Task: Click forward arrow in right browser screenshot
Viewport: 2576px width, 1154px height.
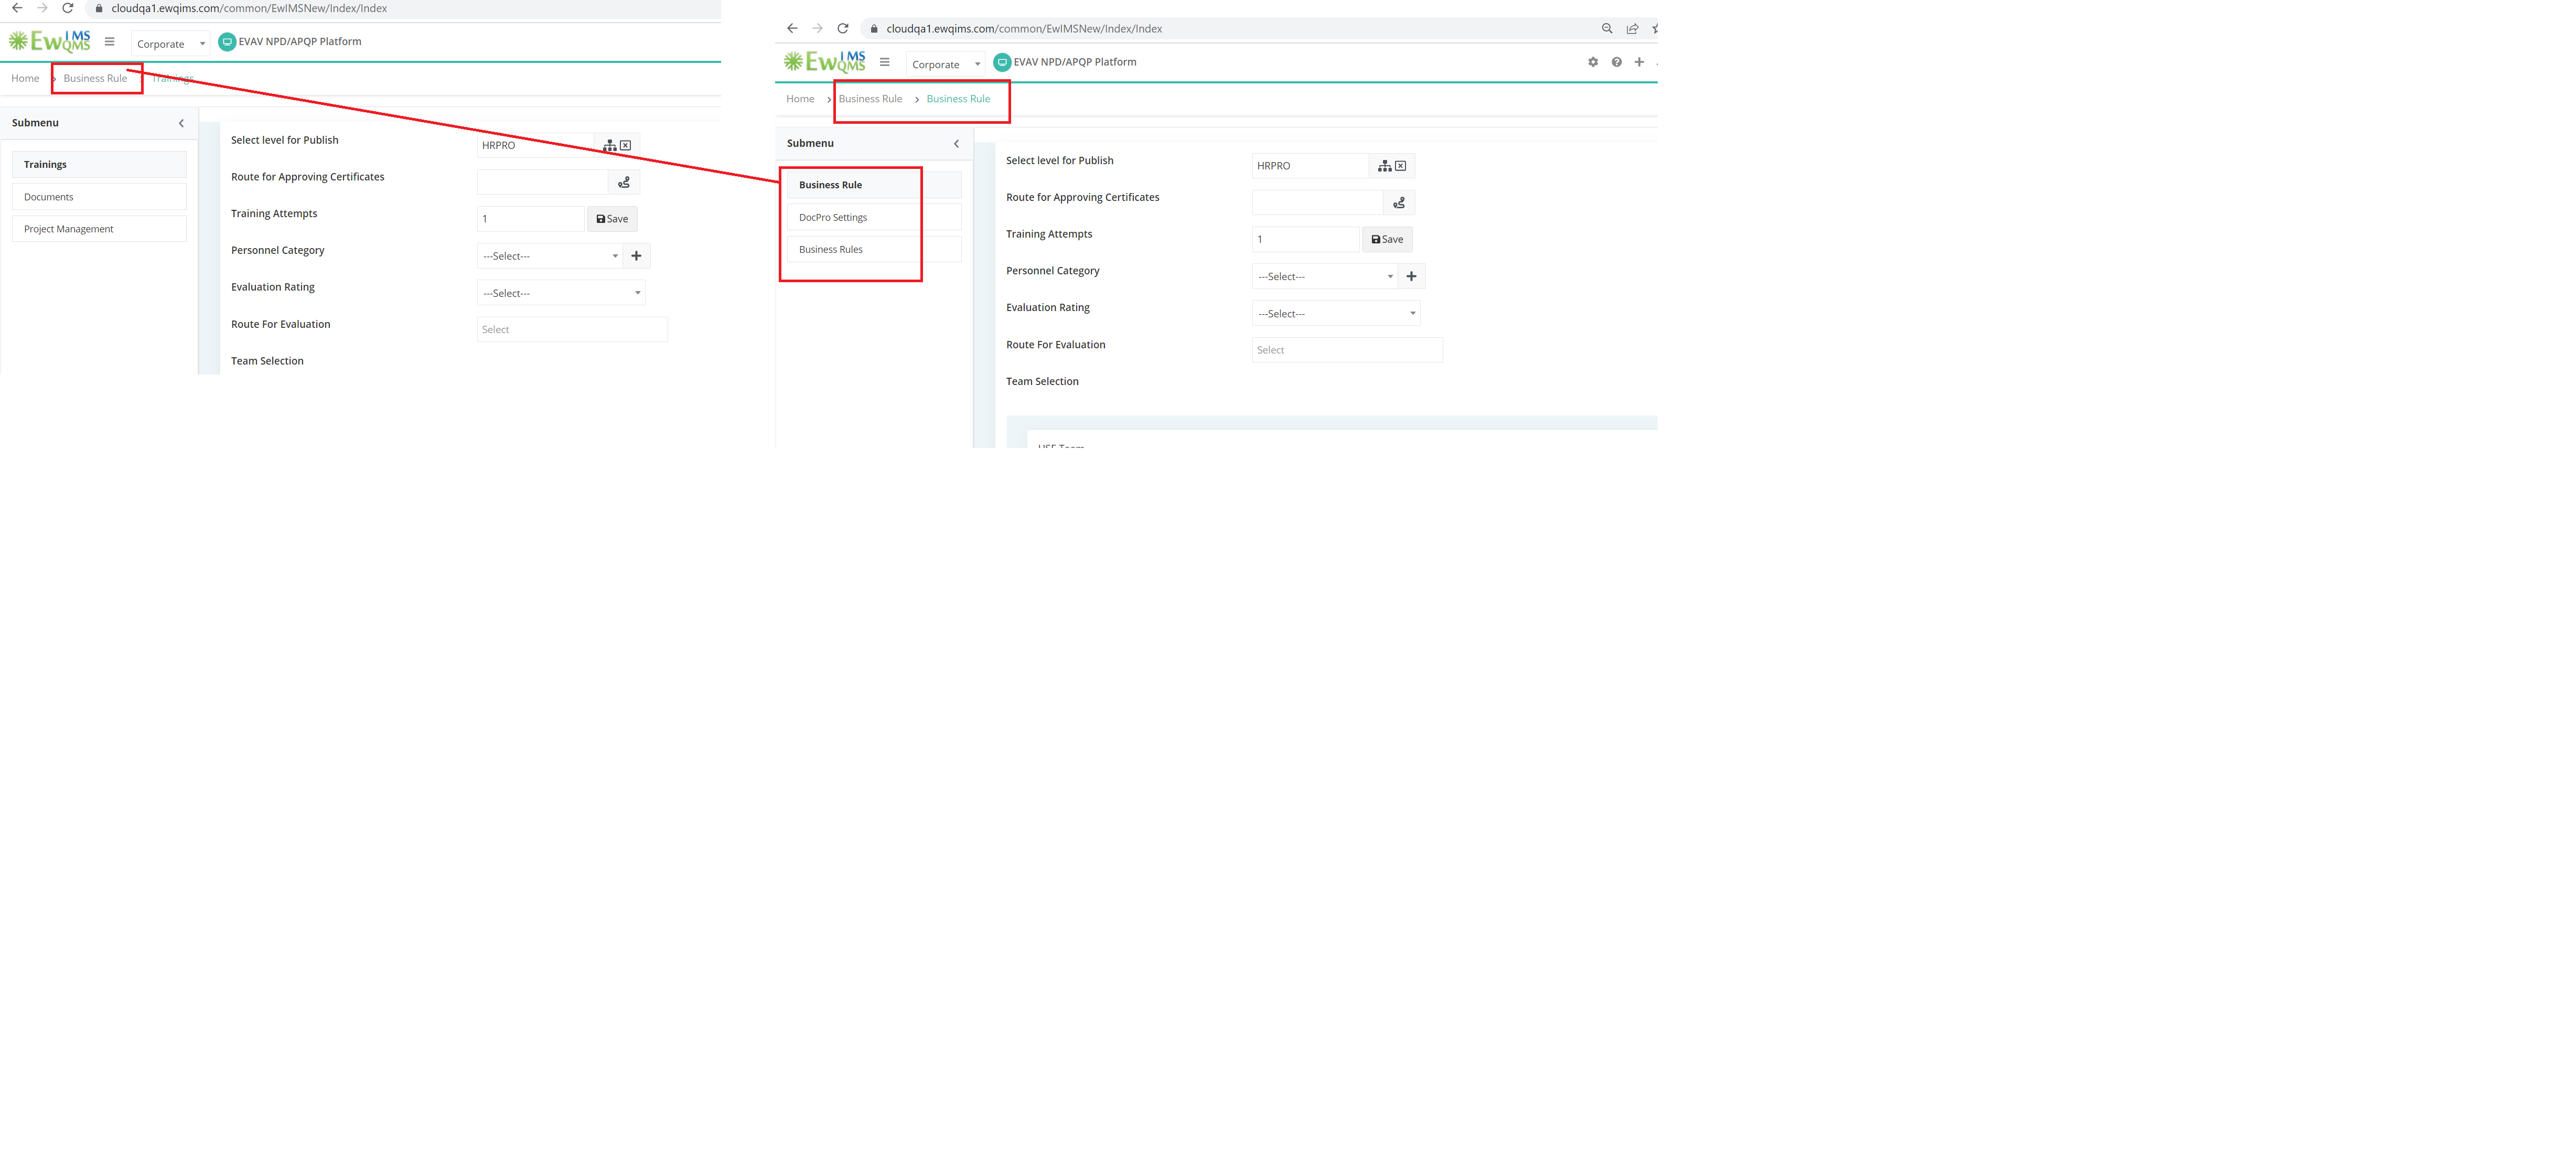Action: (x=817, y=29)
